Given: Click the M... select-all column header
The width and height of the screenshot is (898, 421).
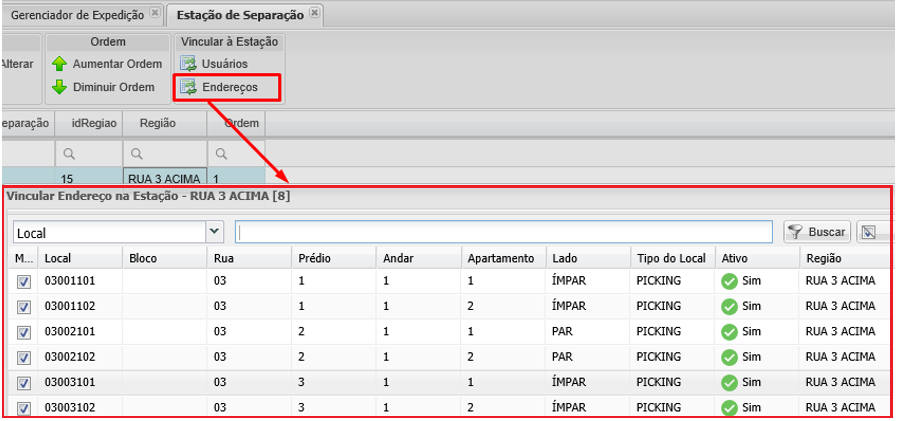Looking at the screenshot, I should click(24, 258).
